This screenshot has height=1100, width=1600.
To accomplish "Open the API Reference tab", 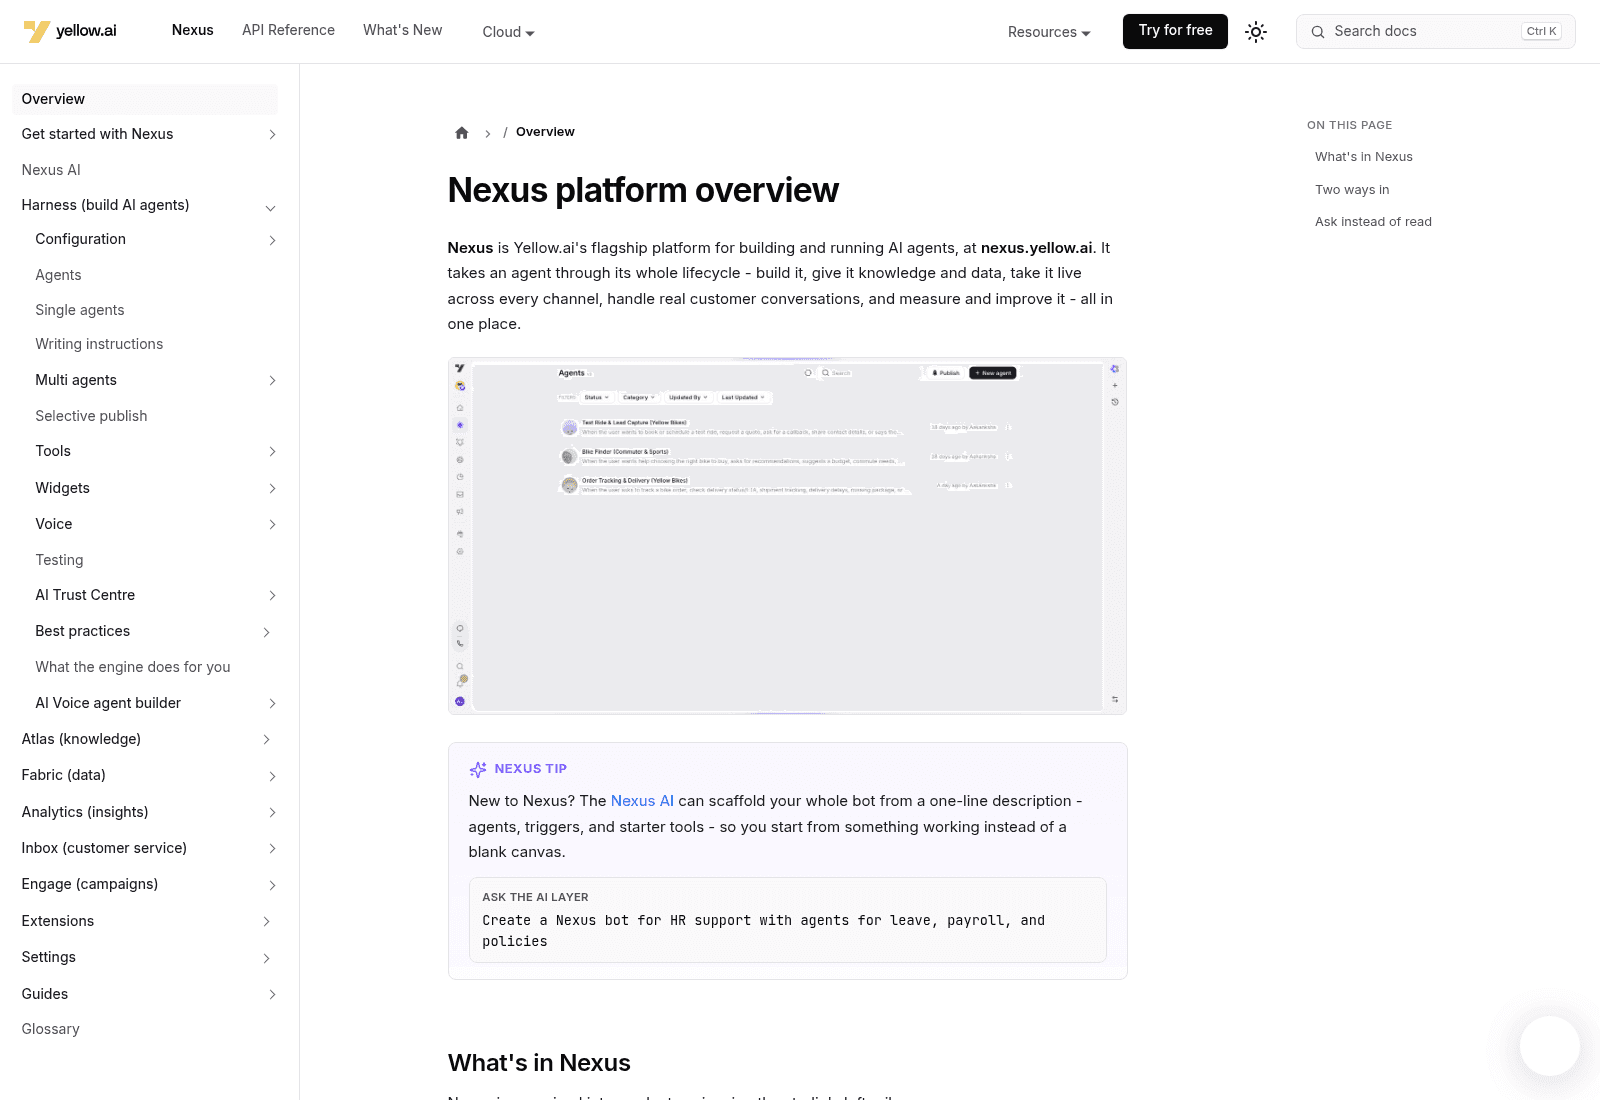I will pyautogui.click(x=288, y=30).
